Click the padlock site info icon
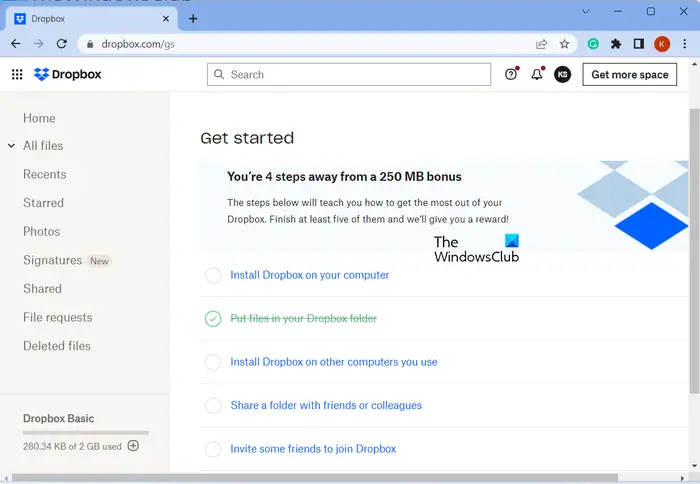700x484 pixels. tap(90, 44)
